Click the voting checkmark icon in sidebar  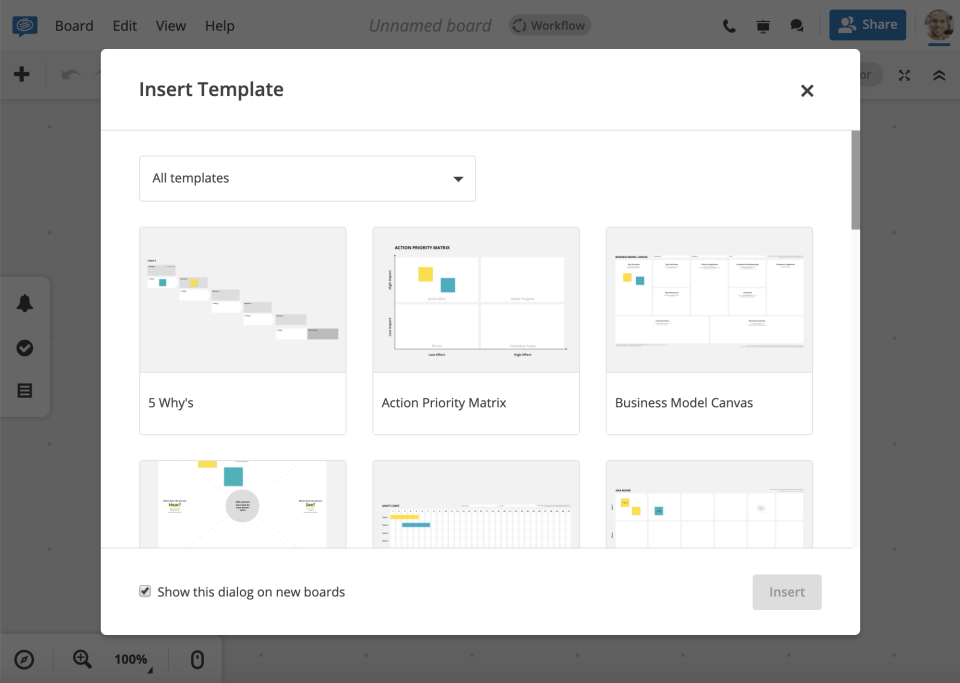tap(24, 348)
